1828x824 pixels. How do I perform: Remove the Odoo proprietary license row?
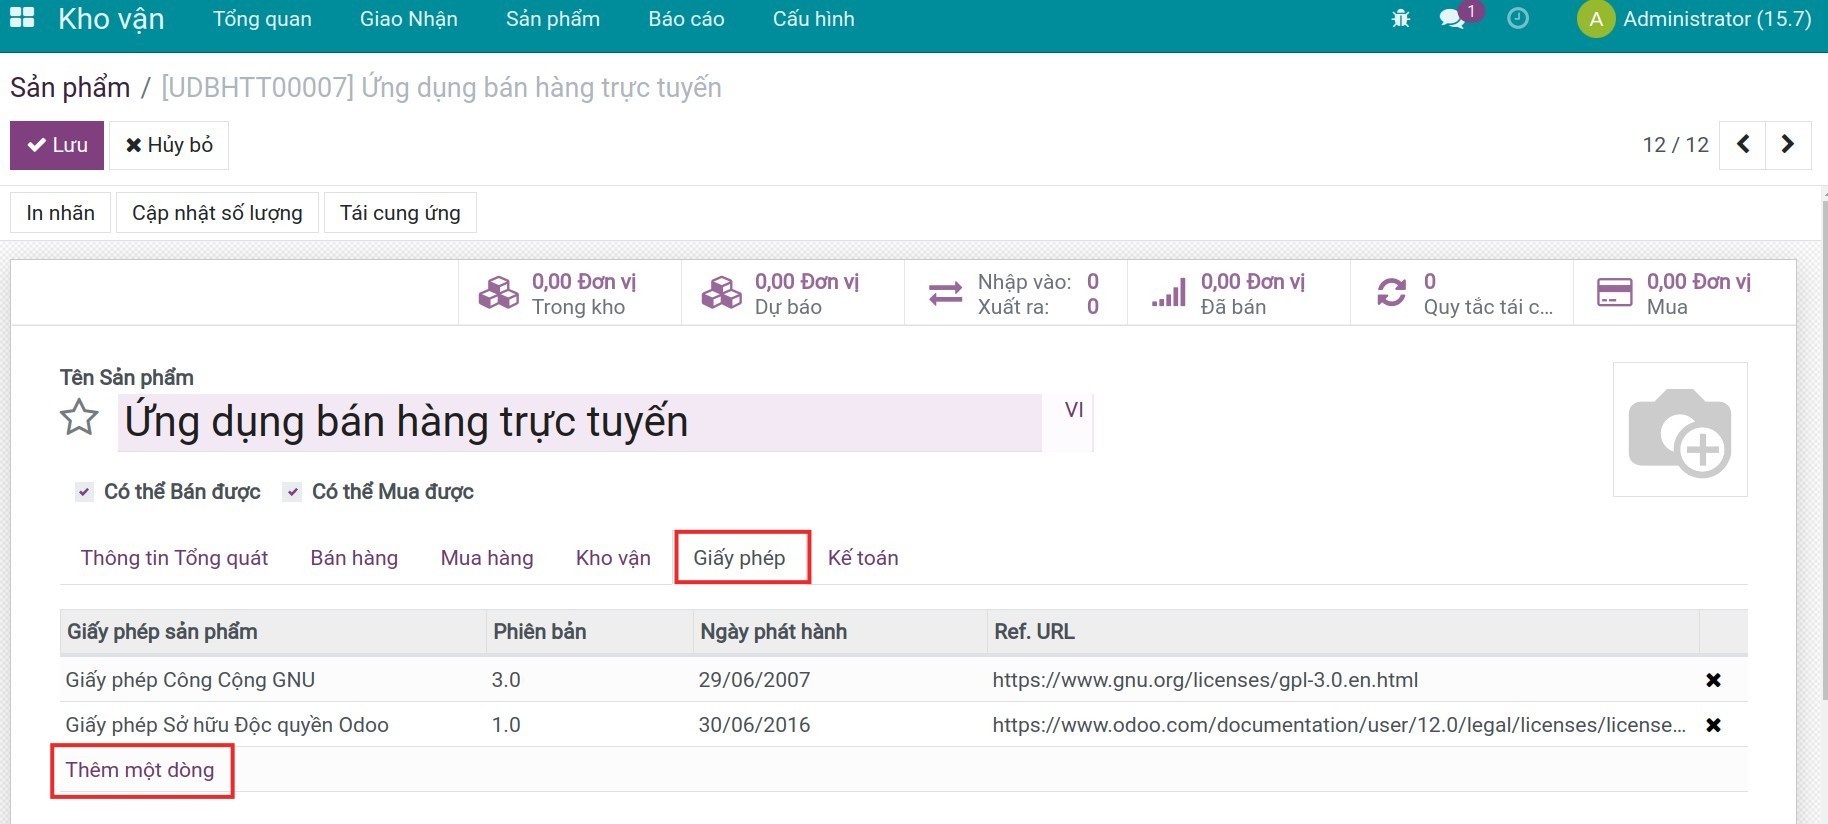click(1713, 725)
